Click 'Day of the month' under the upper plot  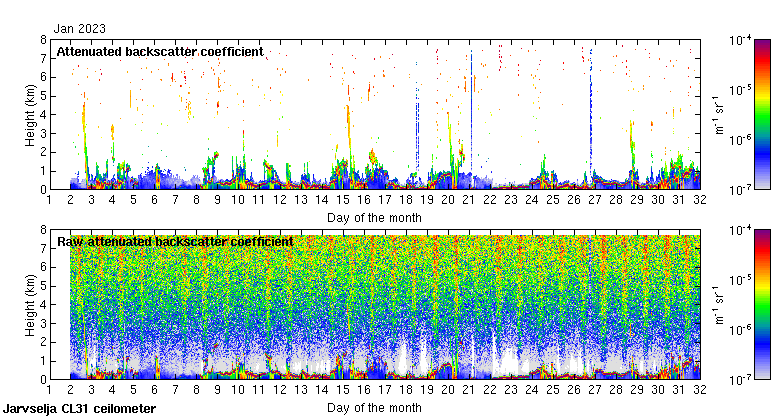point(374,218)
